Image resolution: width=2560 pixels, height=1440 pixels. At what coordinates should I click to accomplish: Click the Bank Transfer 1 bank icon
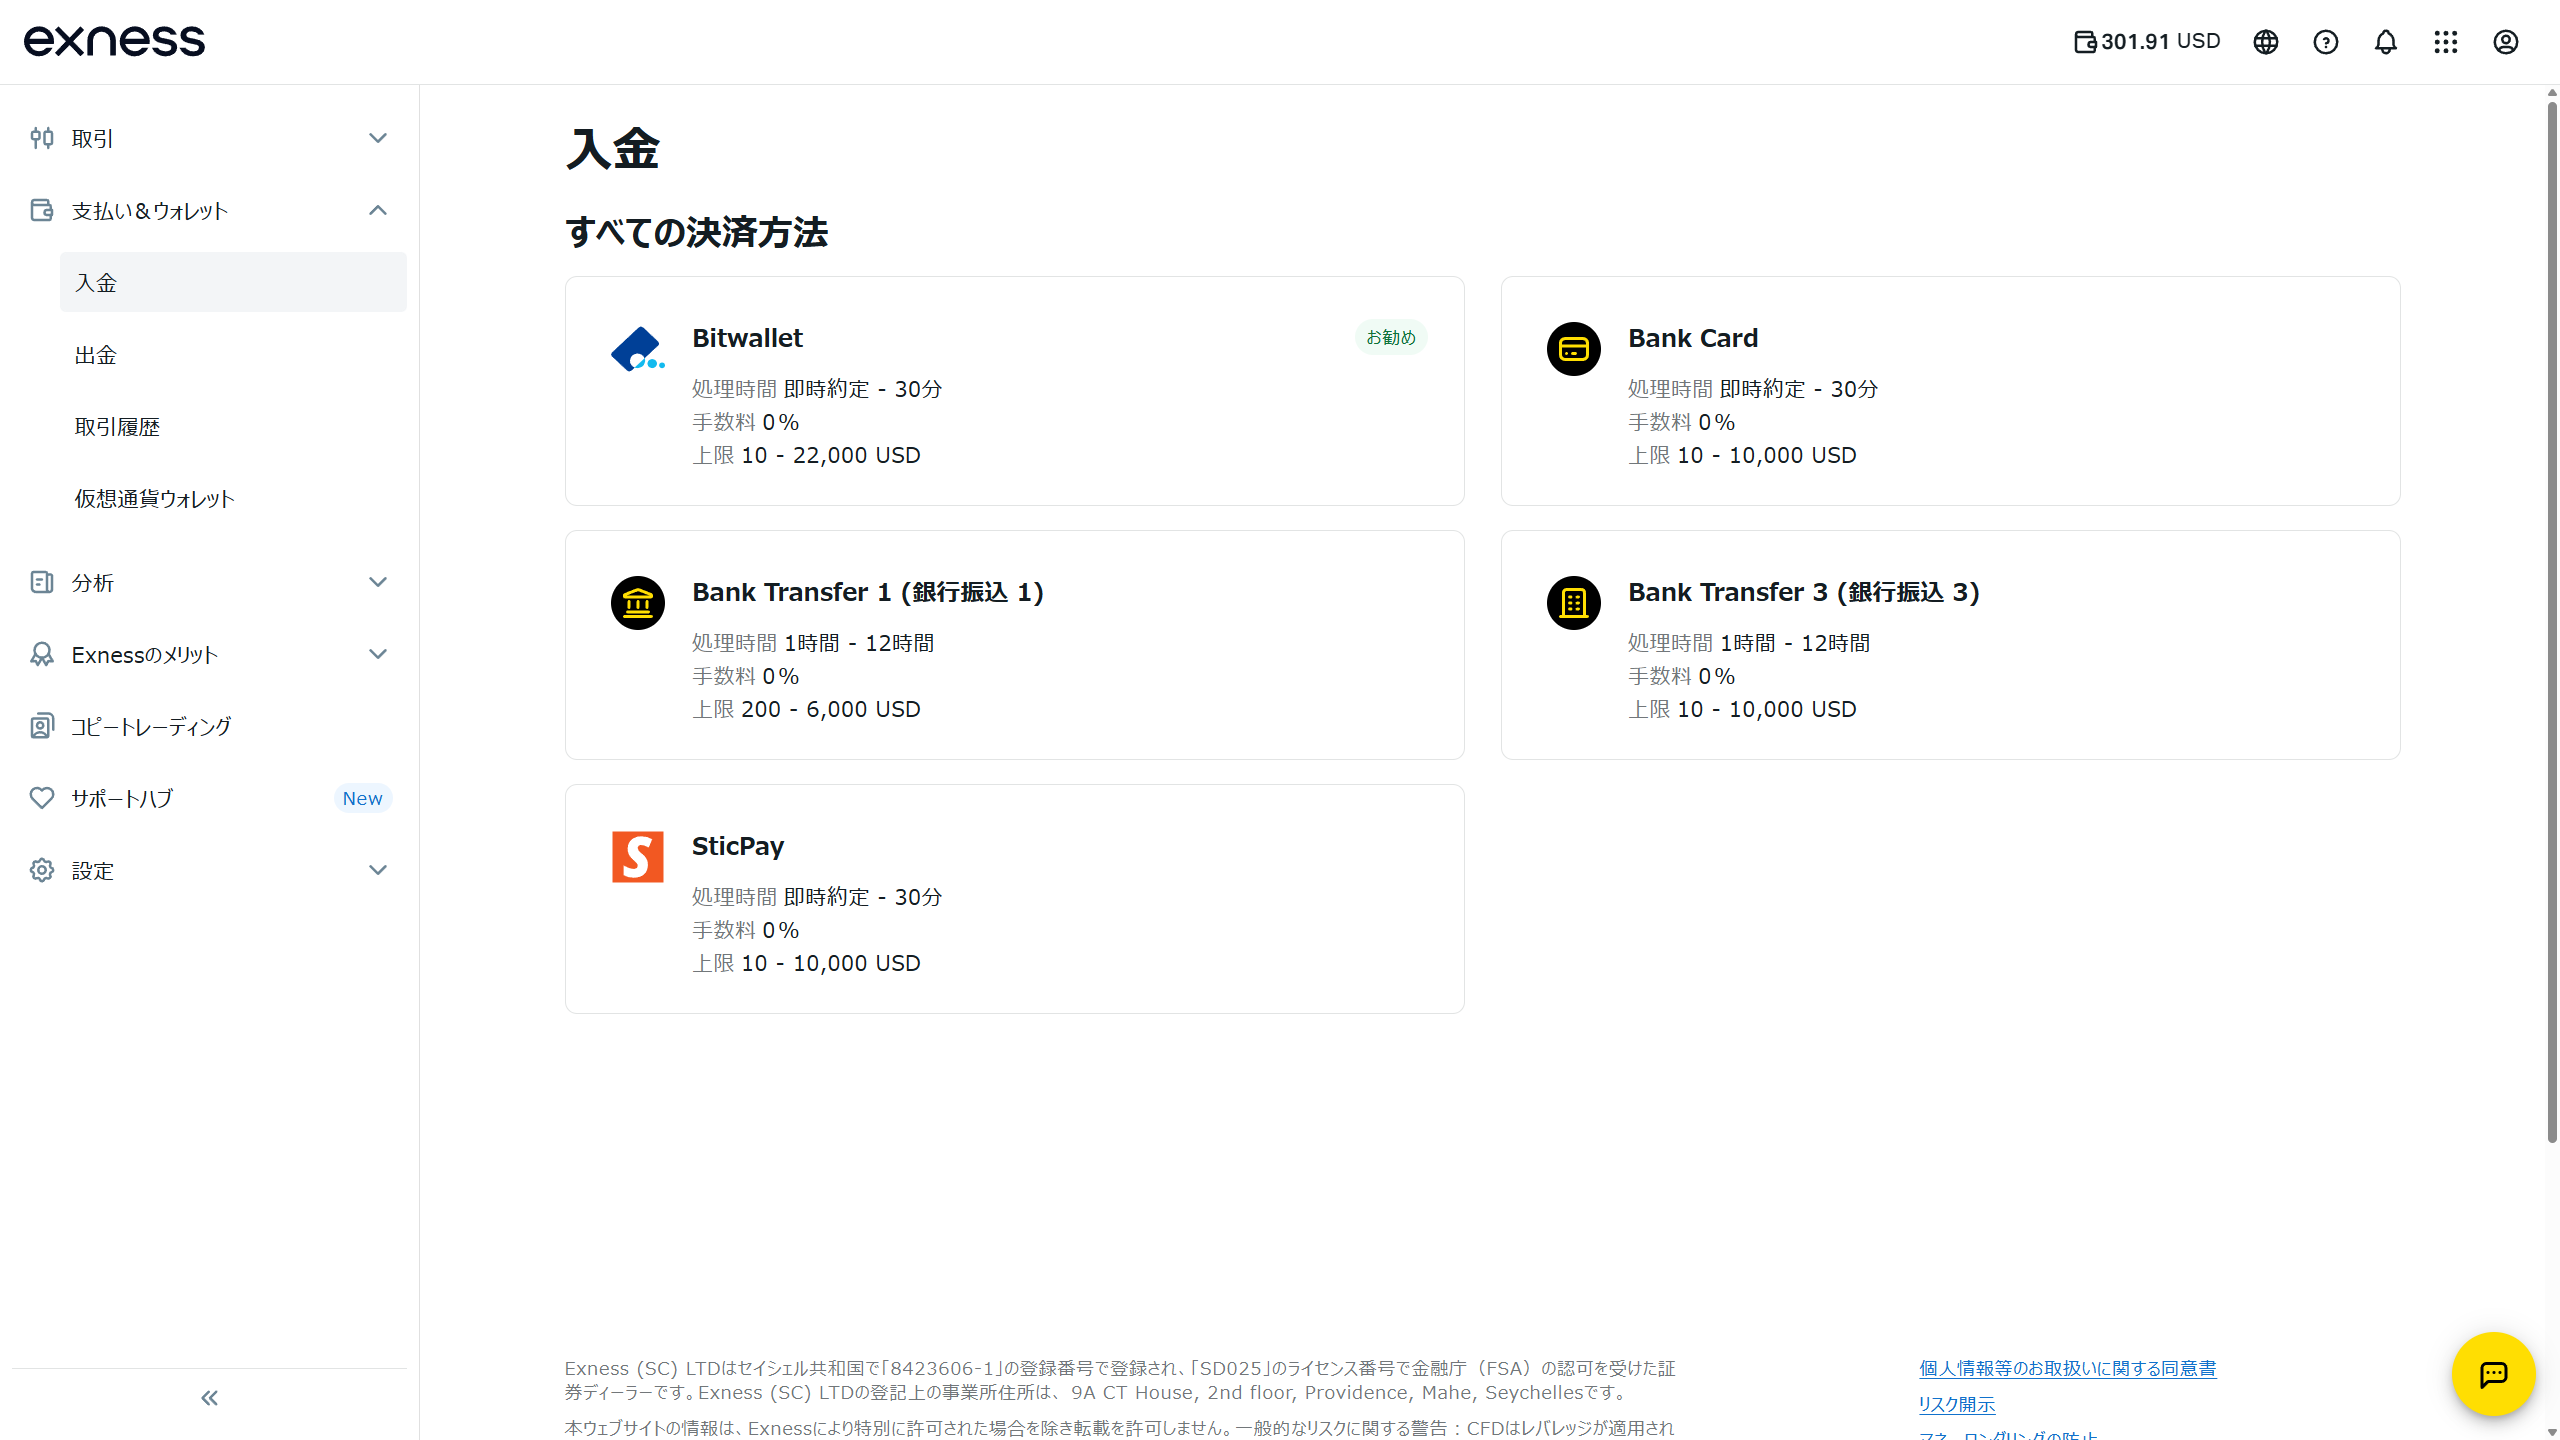638,603
